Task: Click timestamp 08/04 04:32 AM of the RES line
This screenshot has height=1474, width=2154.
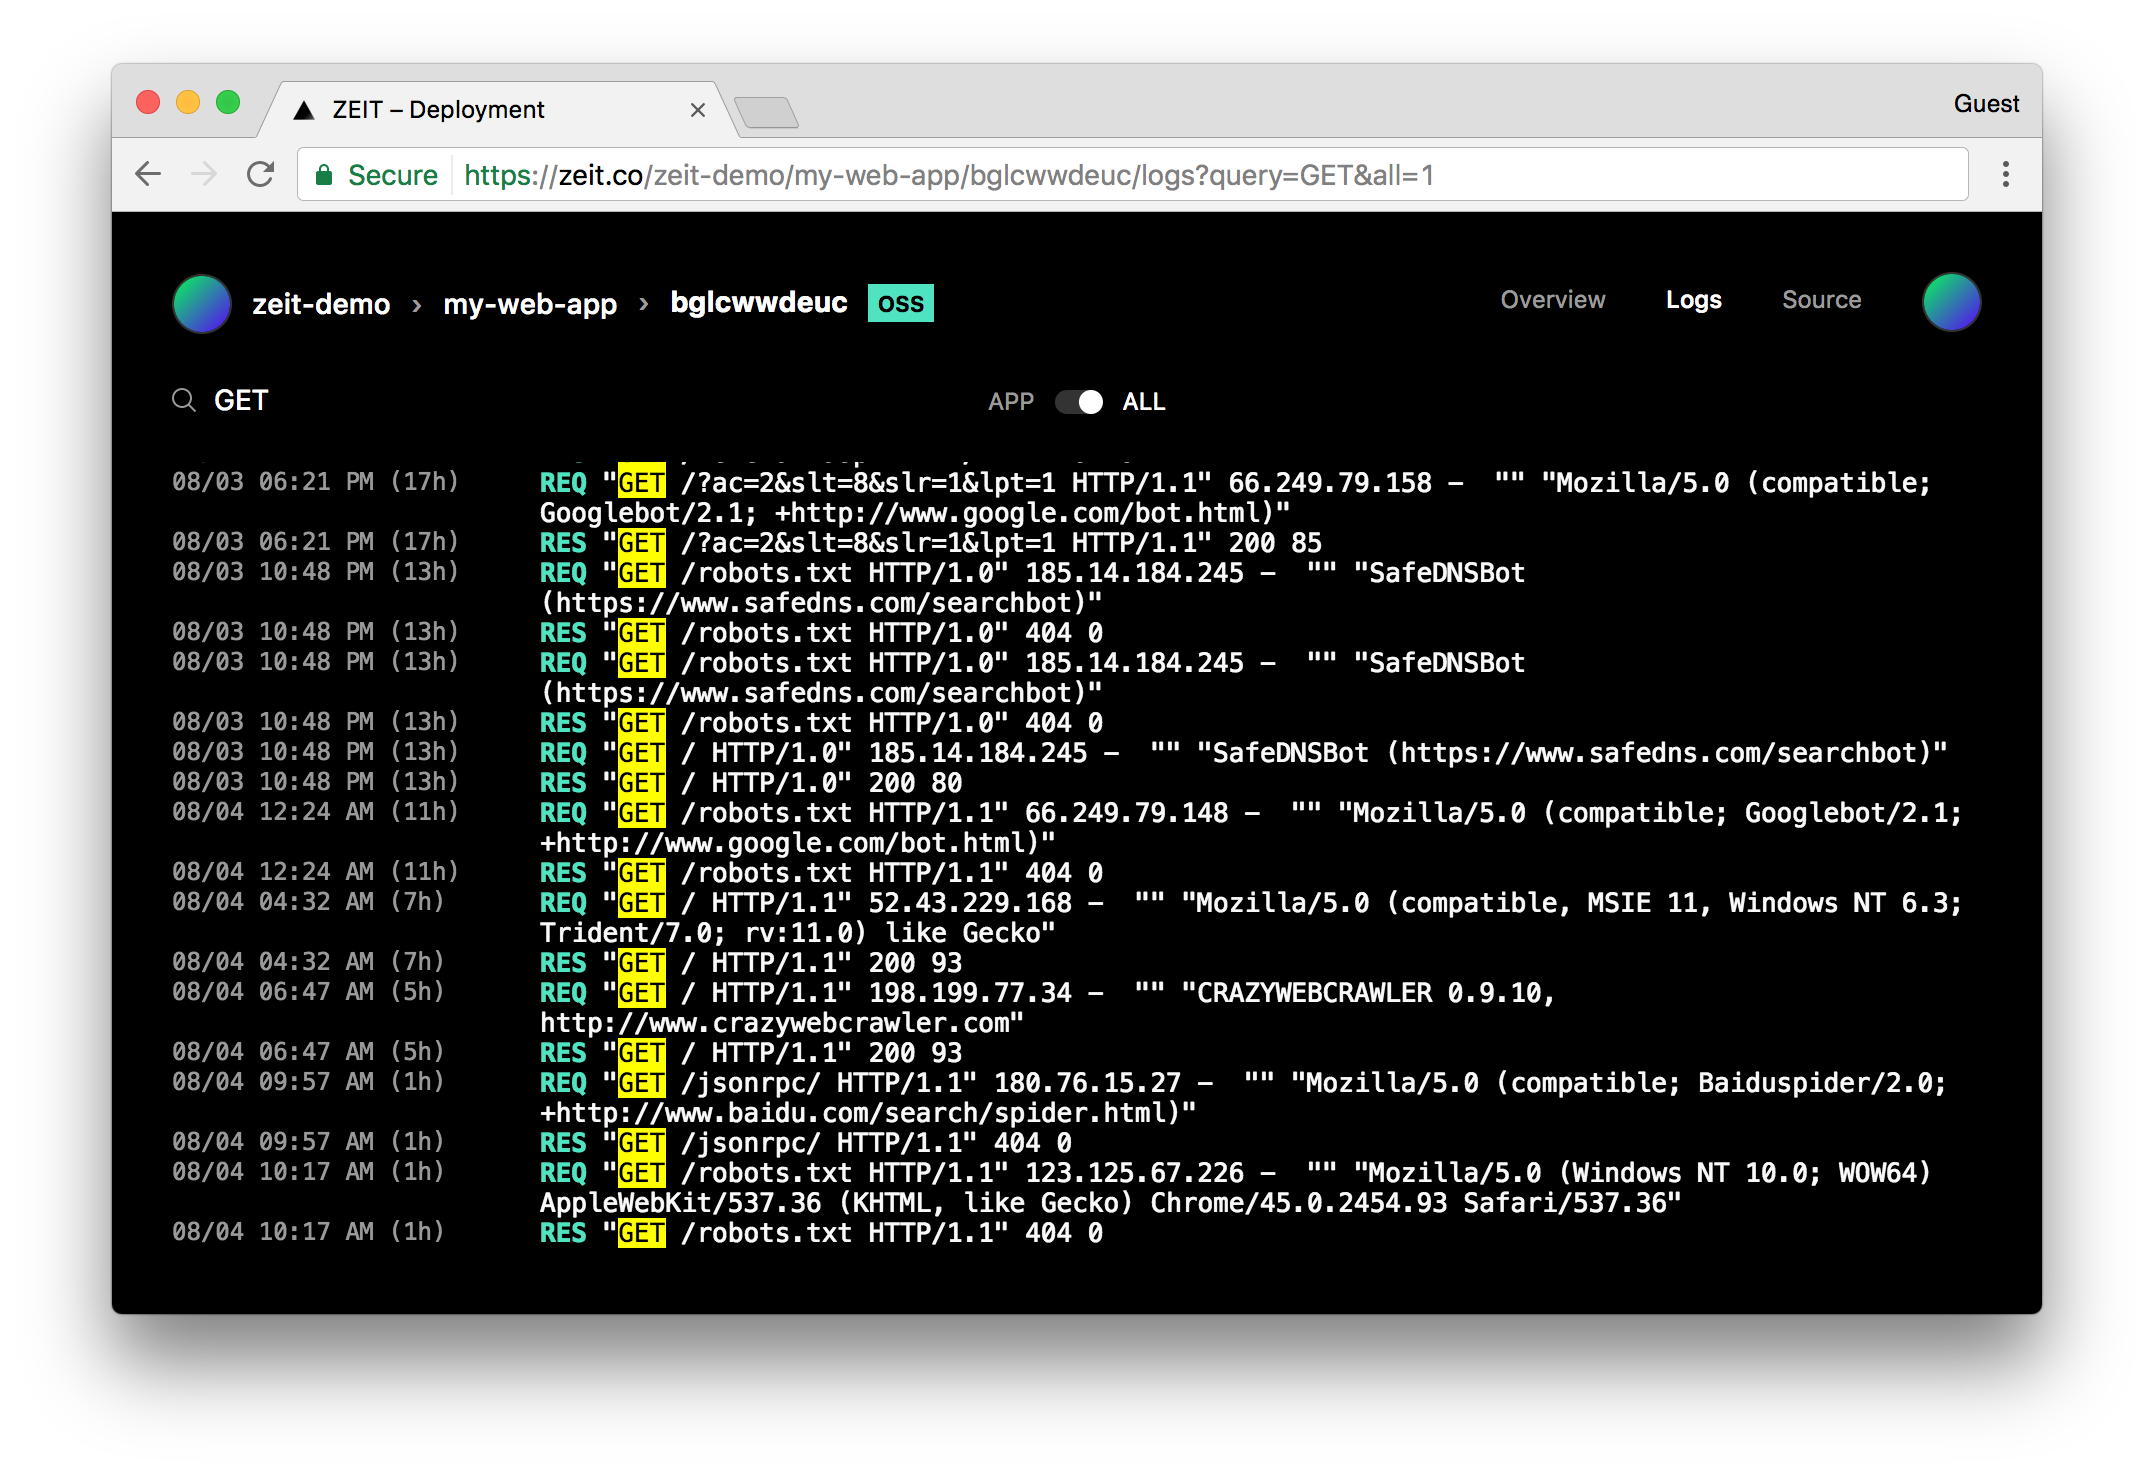Action: [x=308, y=962]
